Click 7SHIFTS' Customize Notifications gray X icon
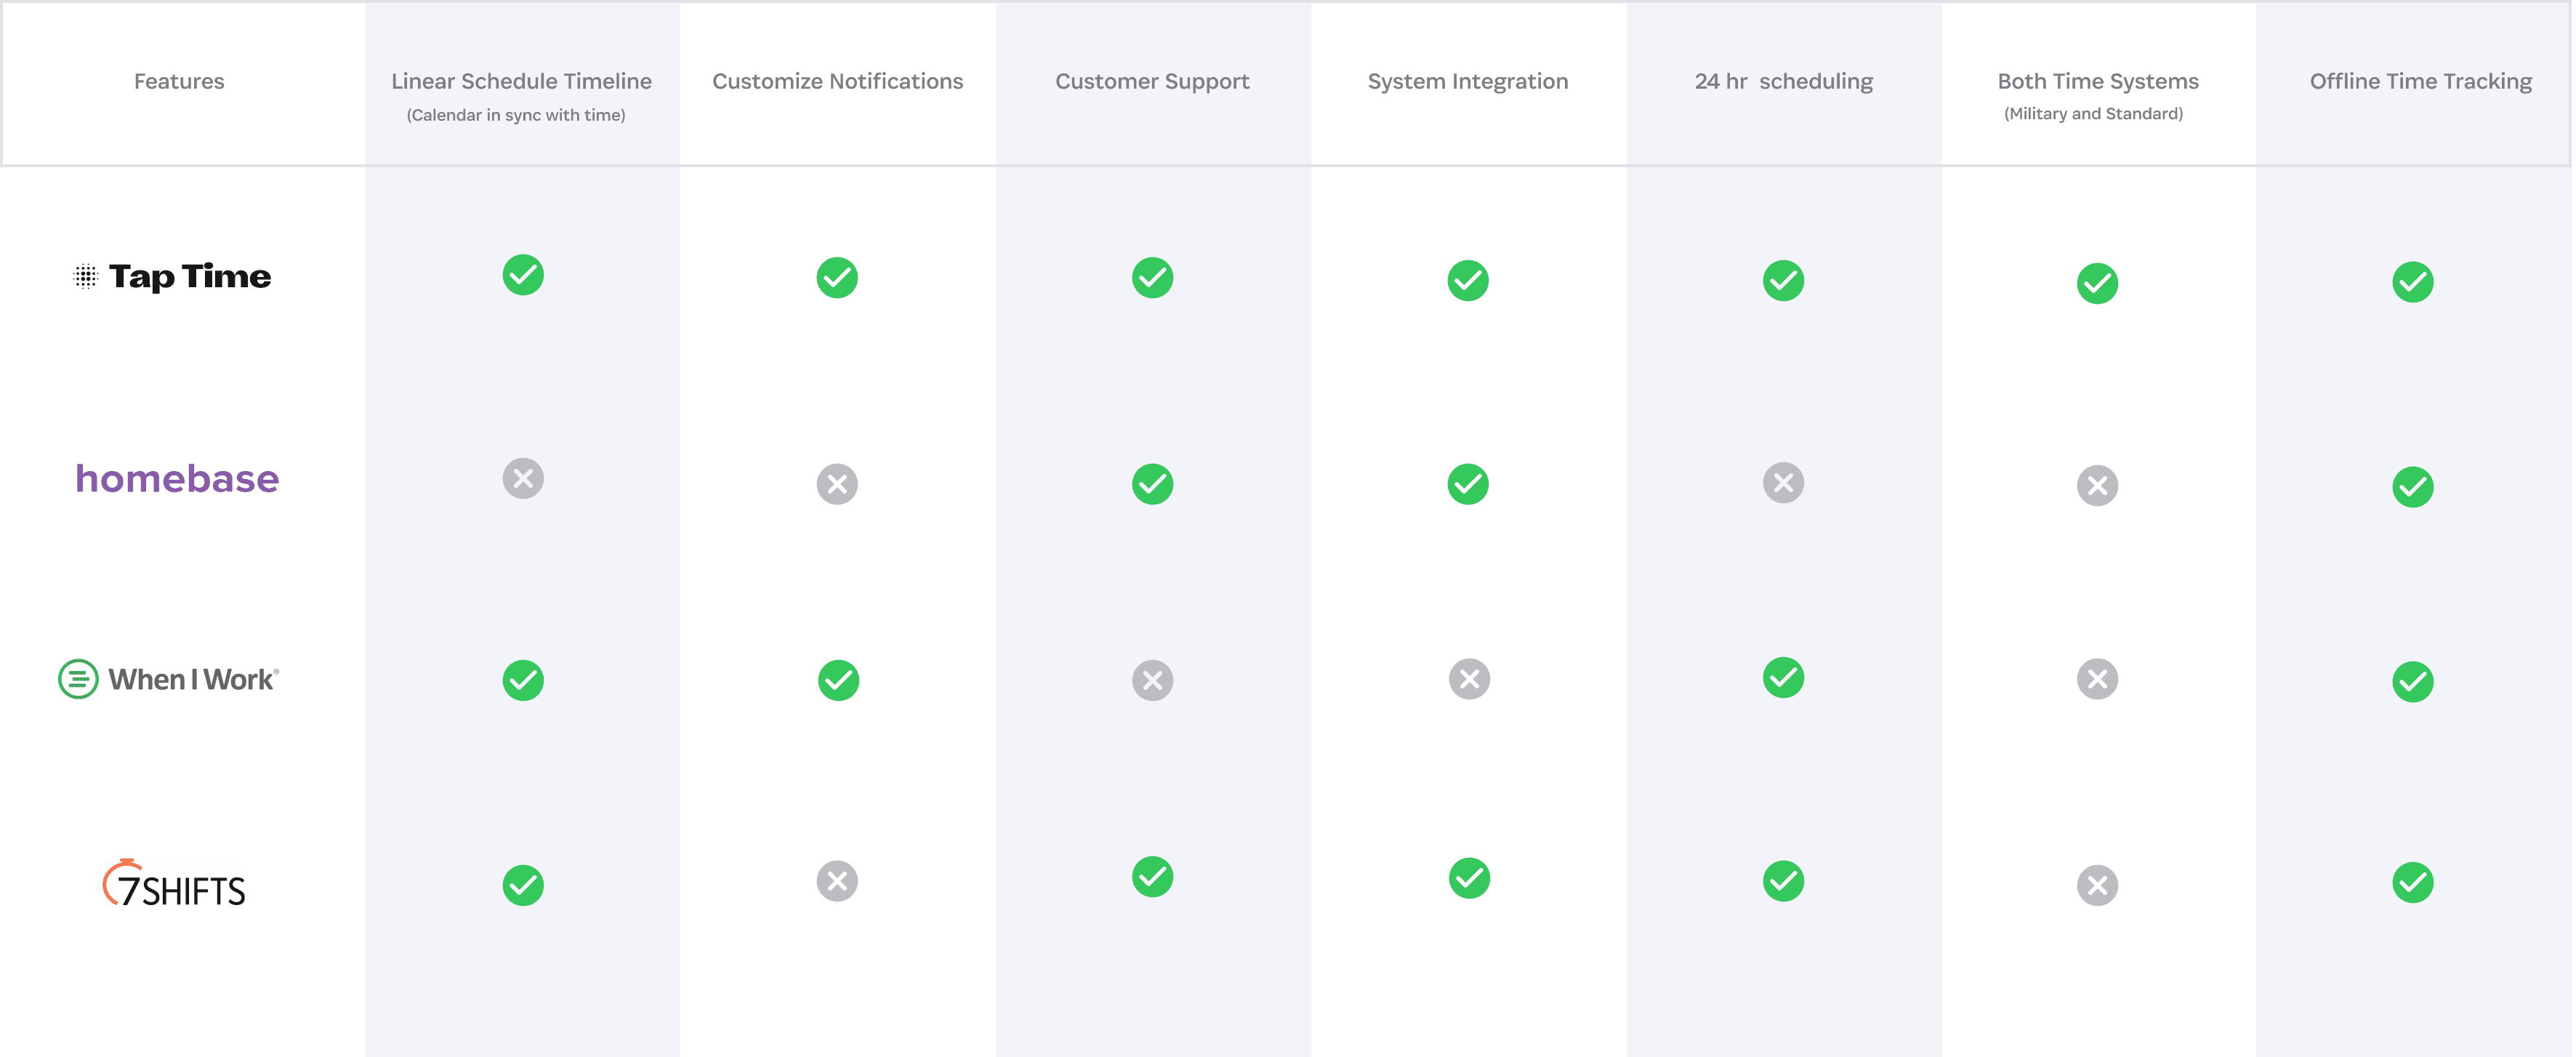Screen dimensions: 2576x1057 (x=837, y=881)
